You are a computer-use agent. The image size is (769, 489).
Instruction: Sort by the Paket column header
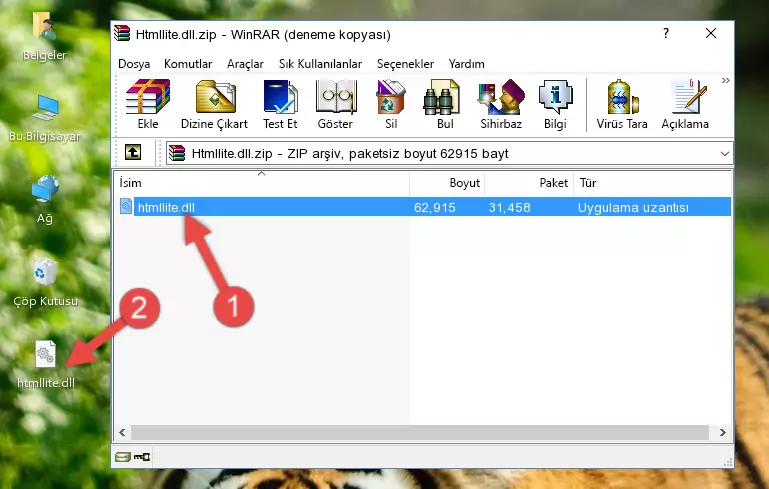[529, 182]
